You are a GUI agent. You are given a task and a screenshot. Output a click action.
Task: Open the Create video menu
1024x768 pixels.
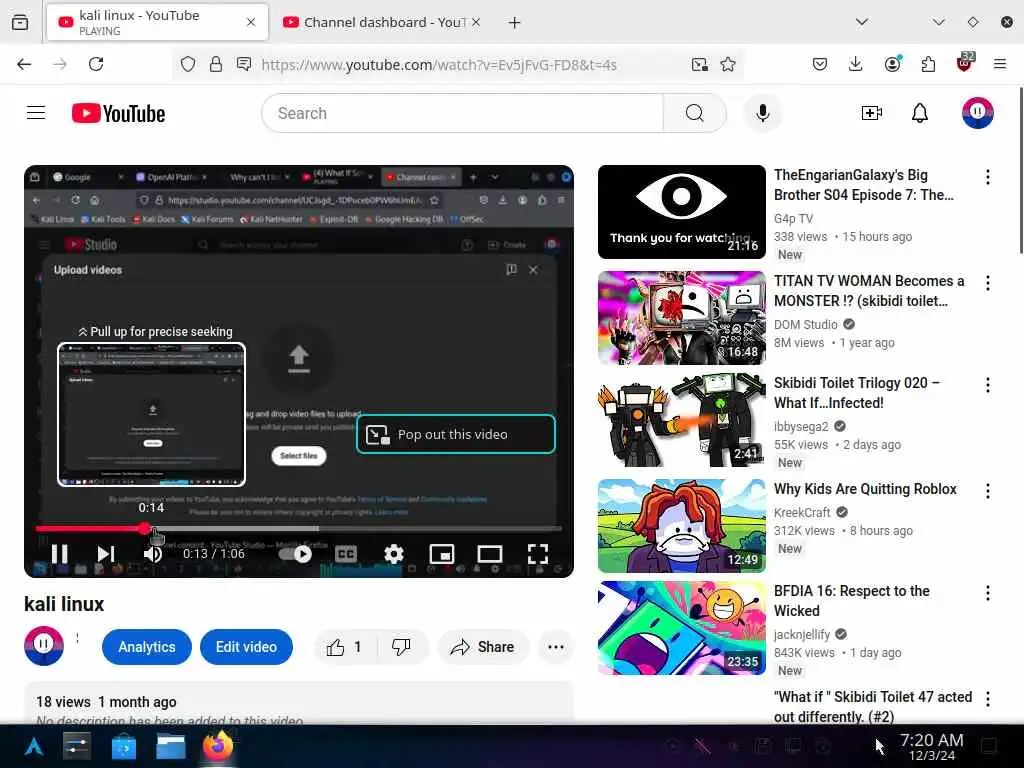tap(872, 113)
